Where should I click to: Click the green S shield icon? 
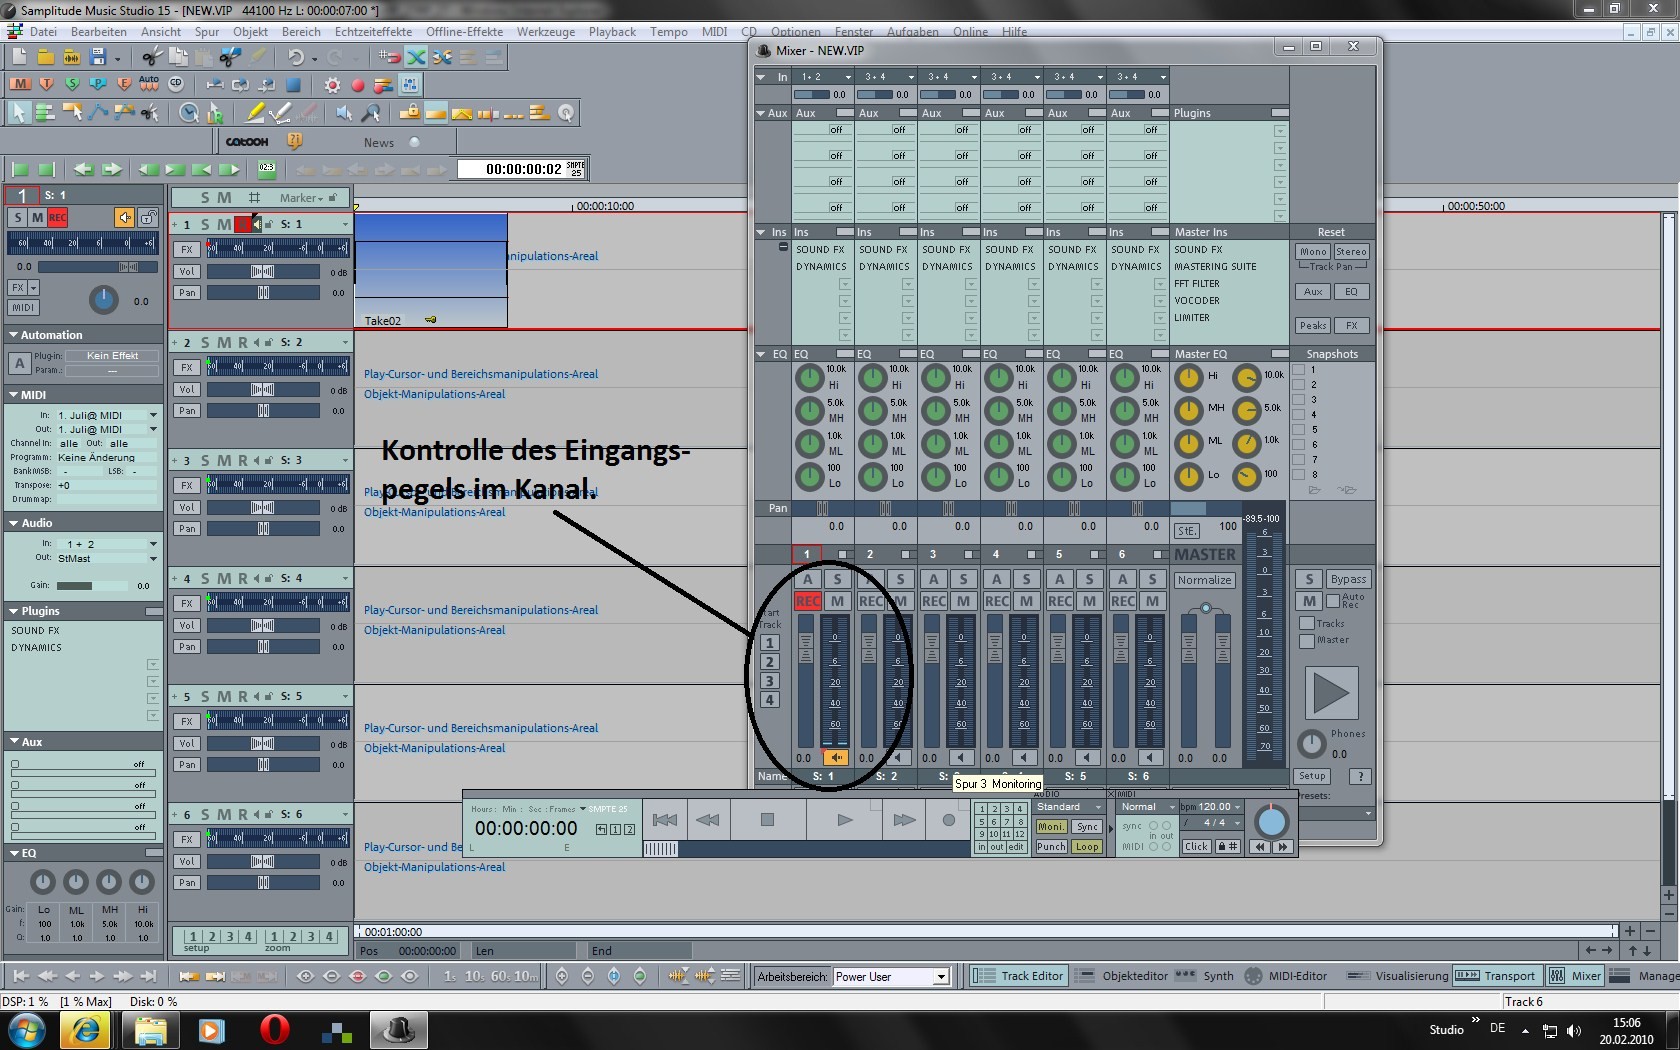point(72,84)
